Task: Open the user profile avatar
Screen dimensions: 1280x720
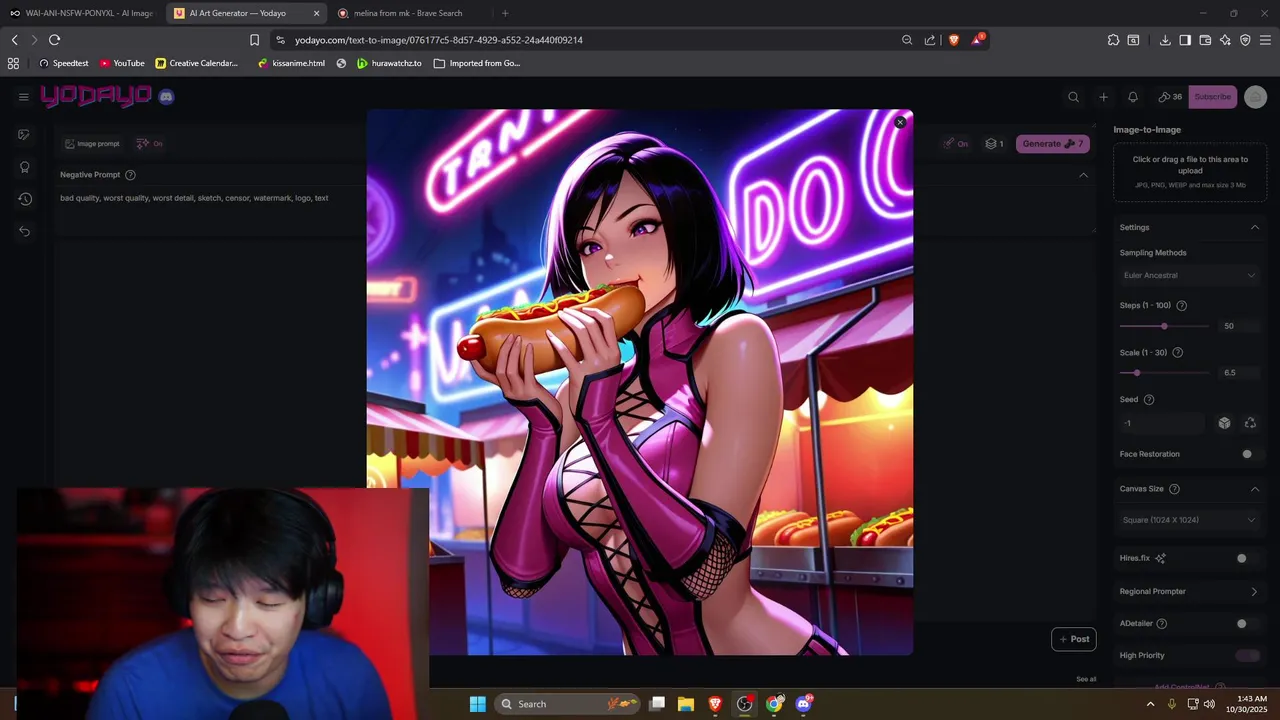Action: tap(1256, 97)
